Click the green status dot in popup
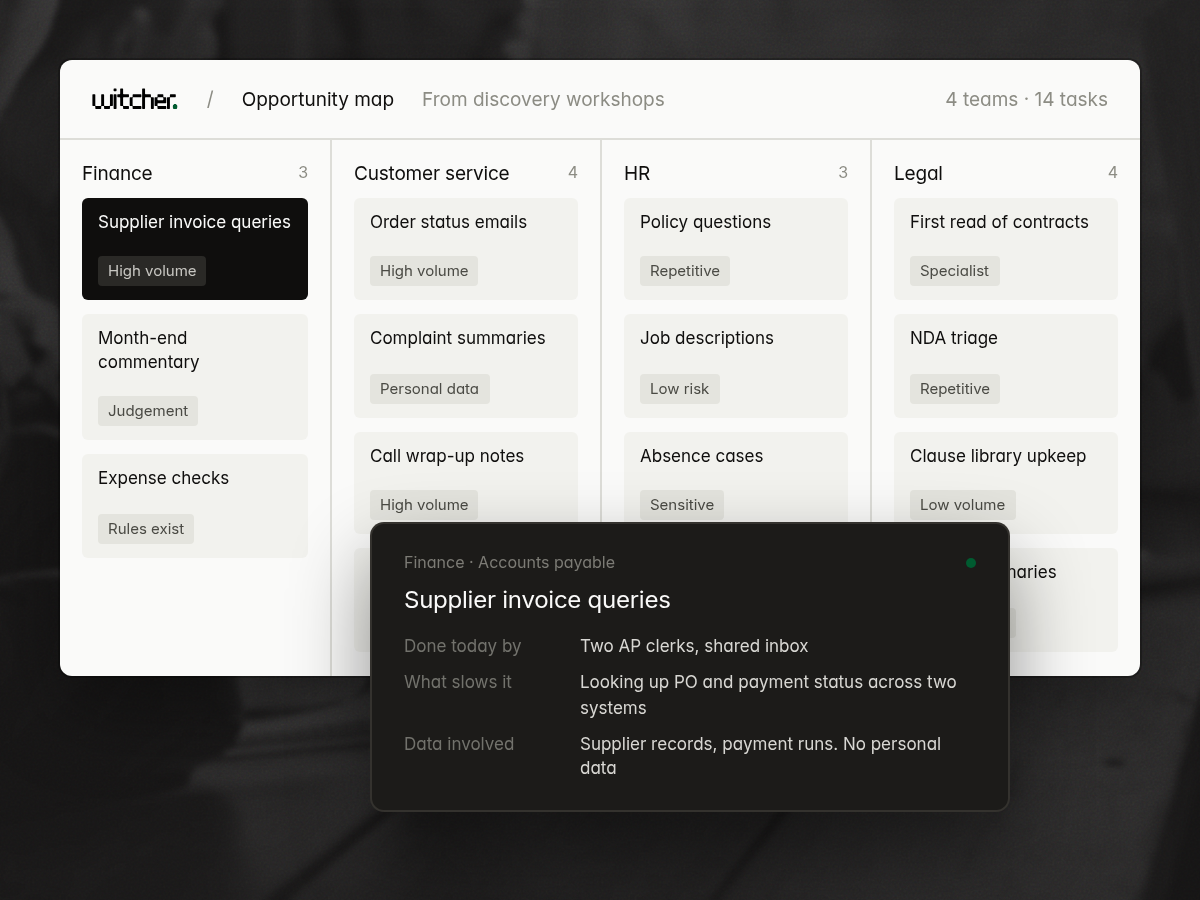Image resolution: width=1200 pixels, height=900 pixels. 970,563
